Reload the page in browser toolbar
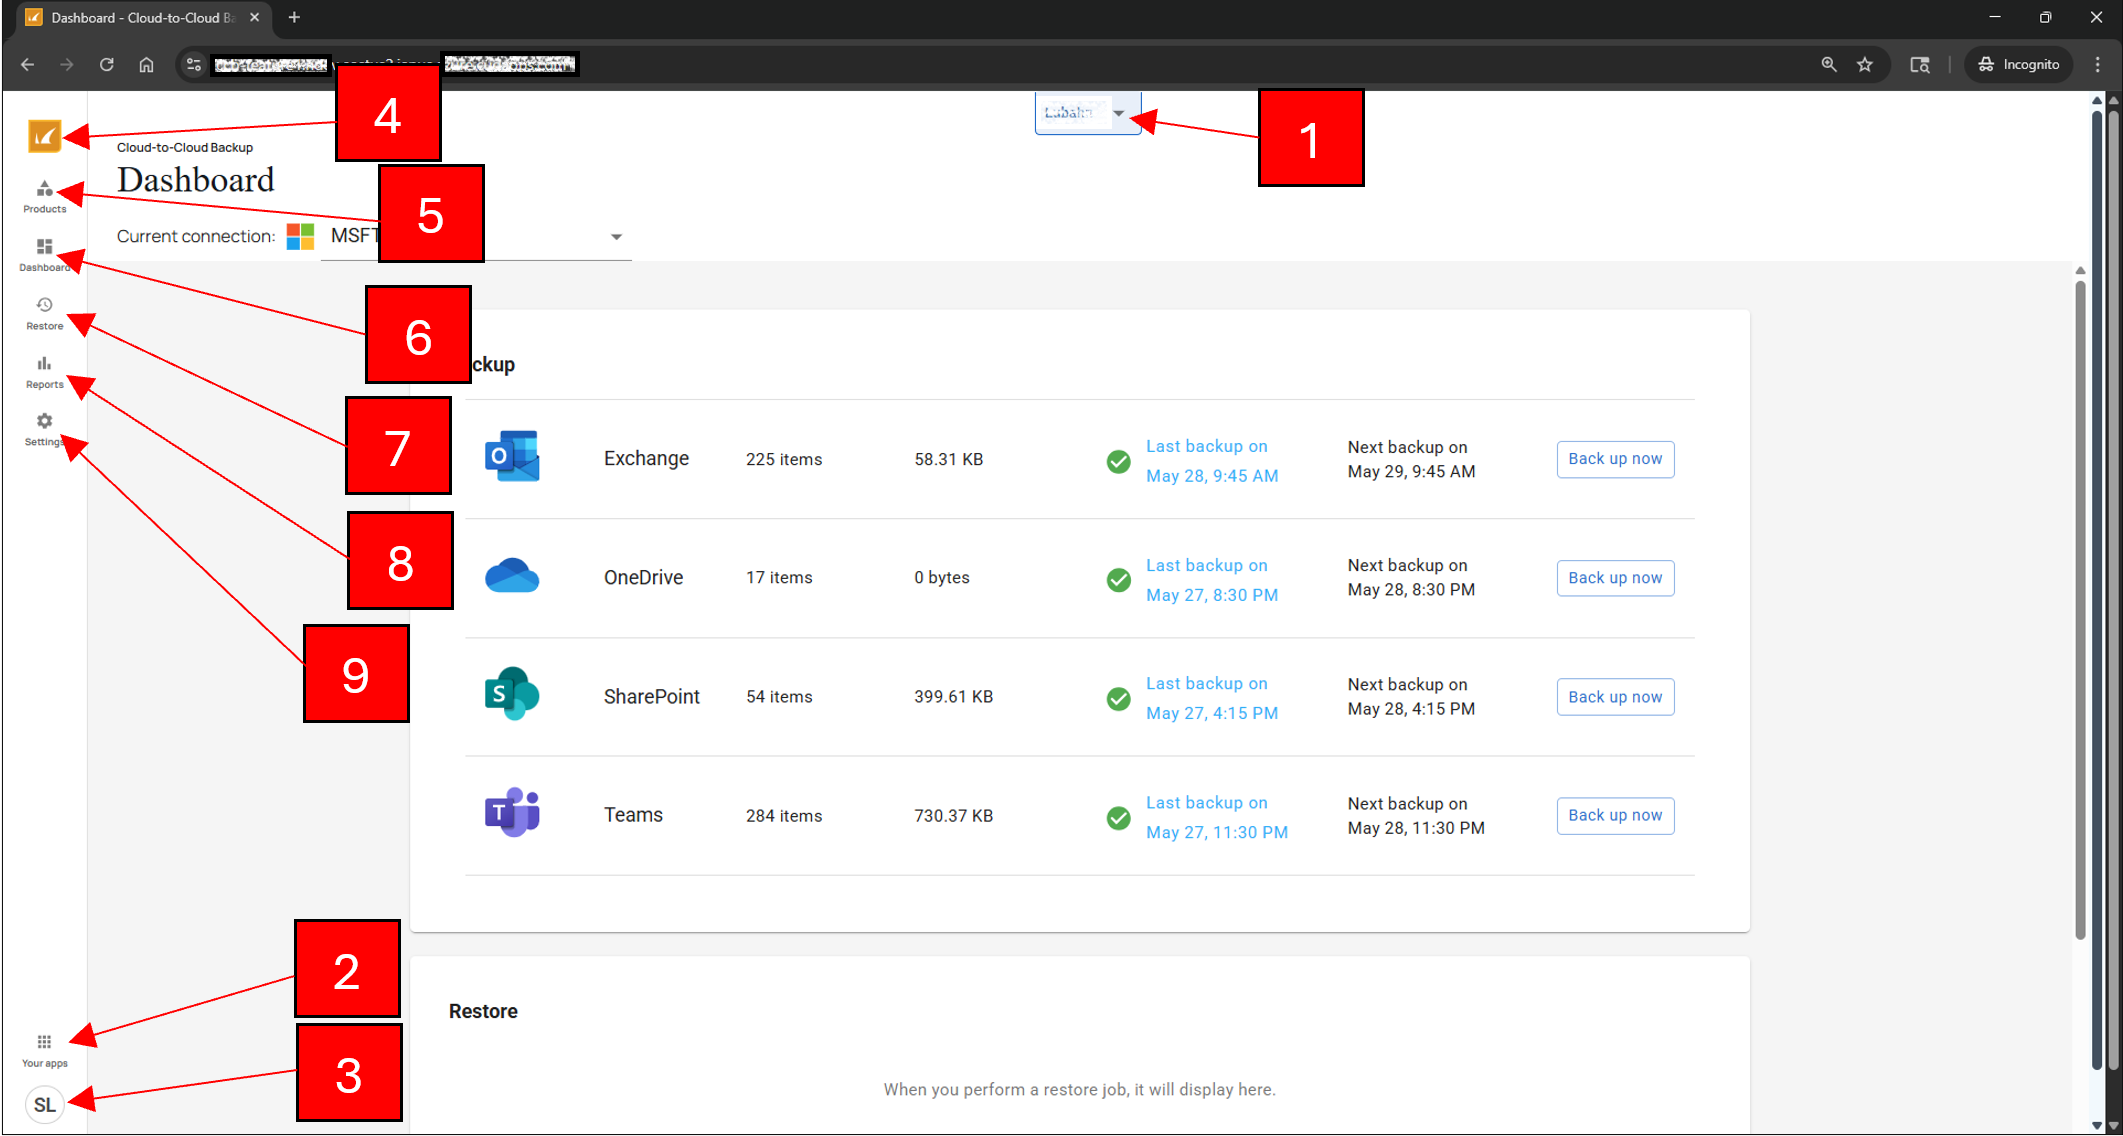 coord(107,64)
